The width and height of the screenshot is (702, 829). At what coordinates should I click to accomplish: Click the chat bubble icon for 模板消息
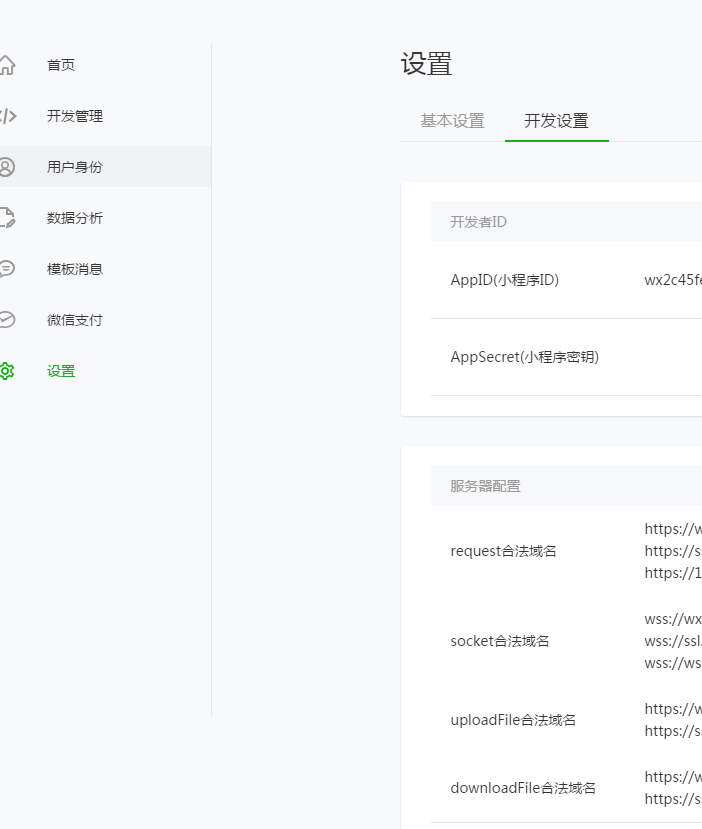coord(7,269)
